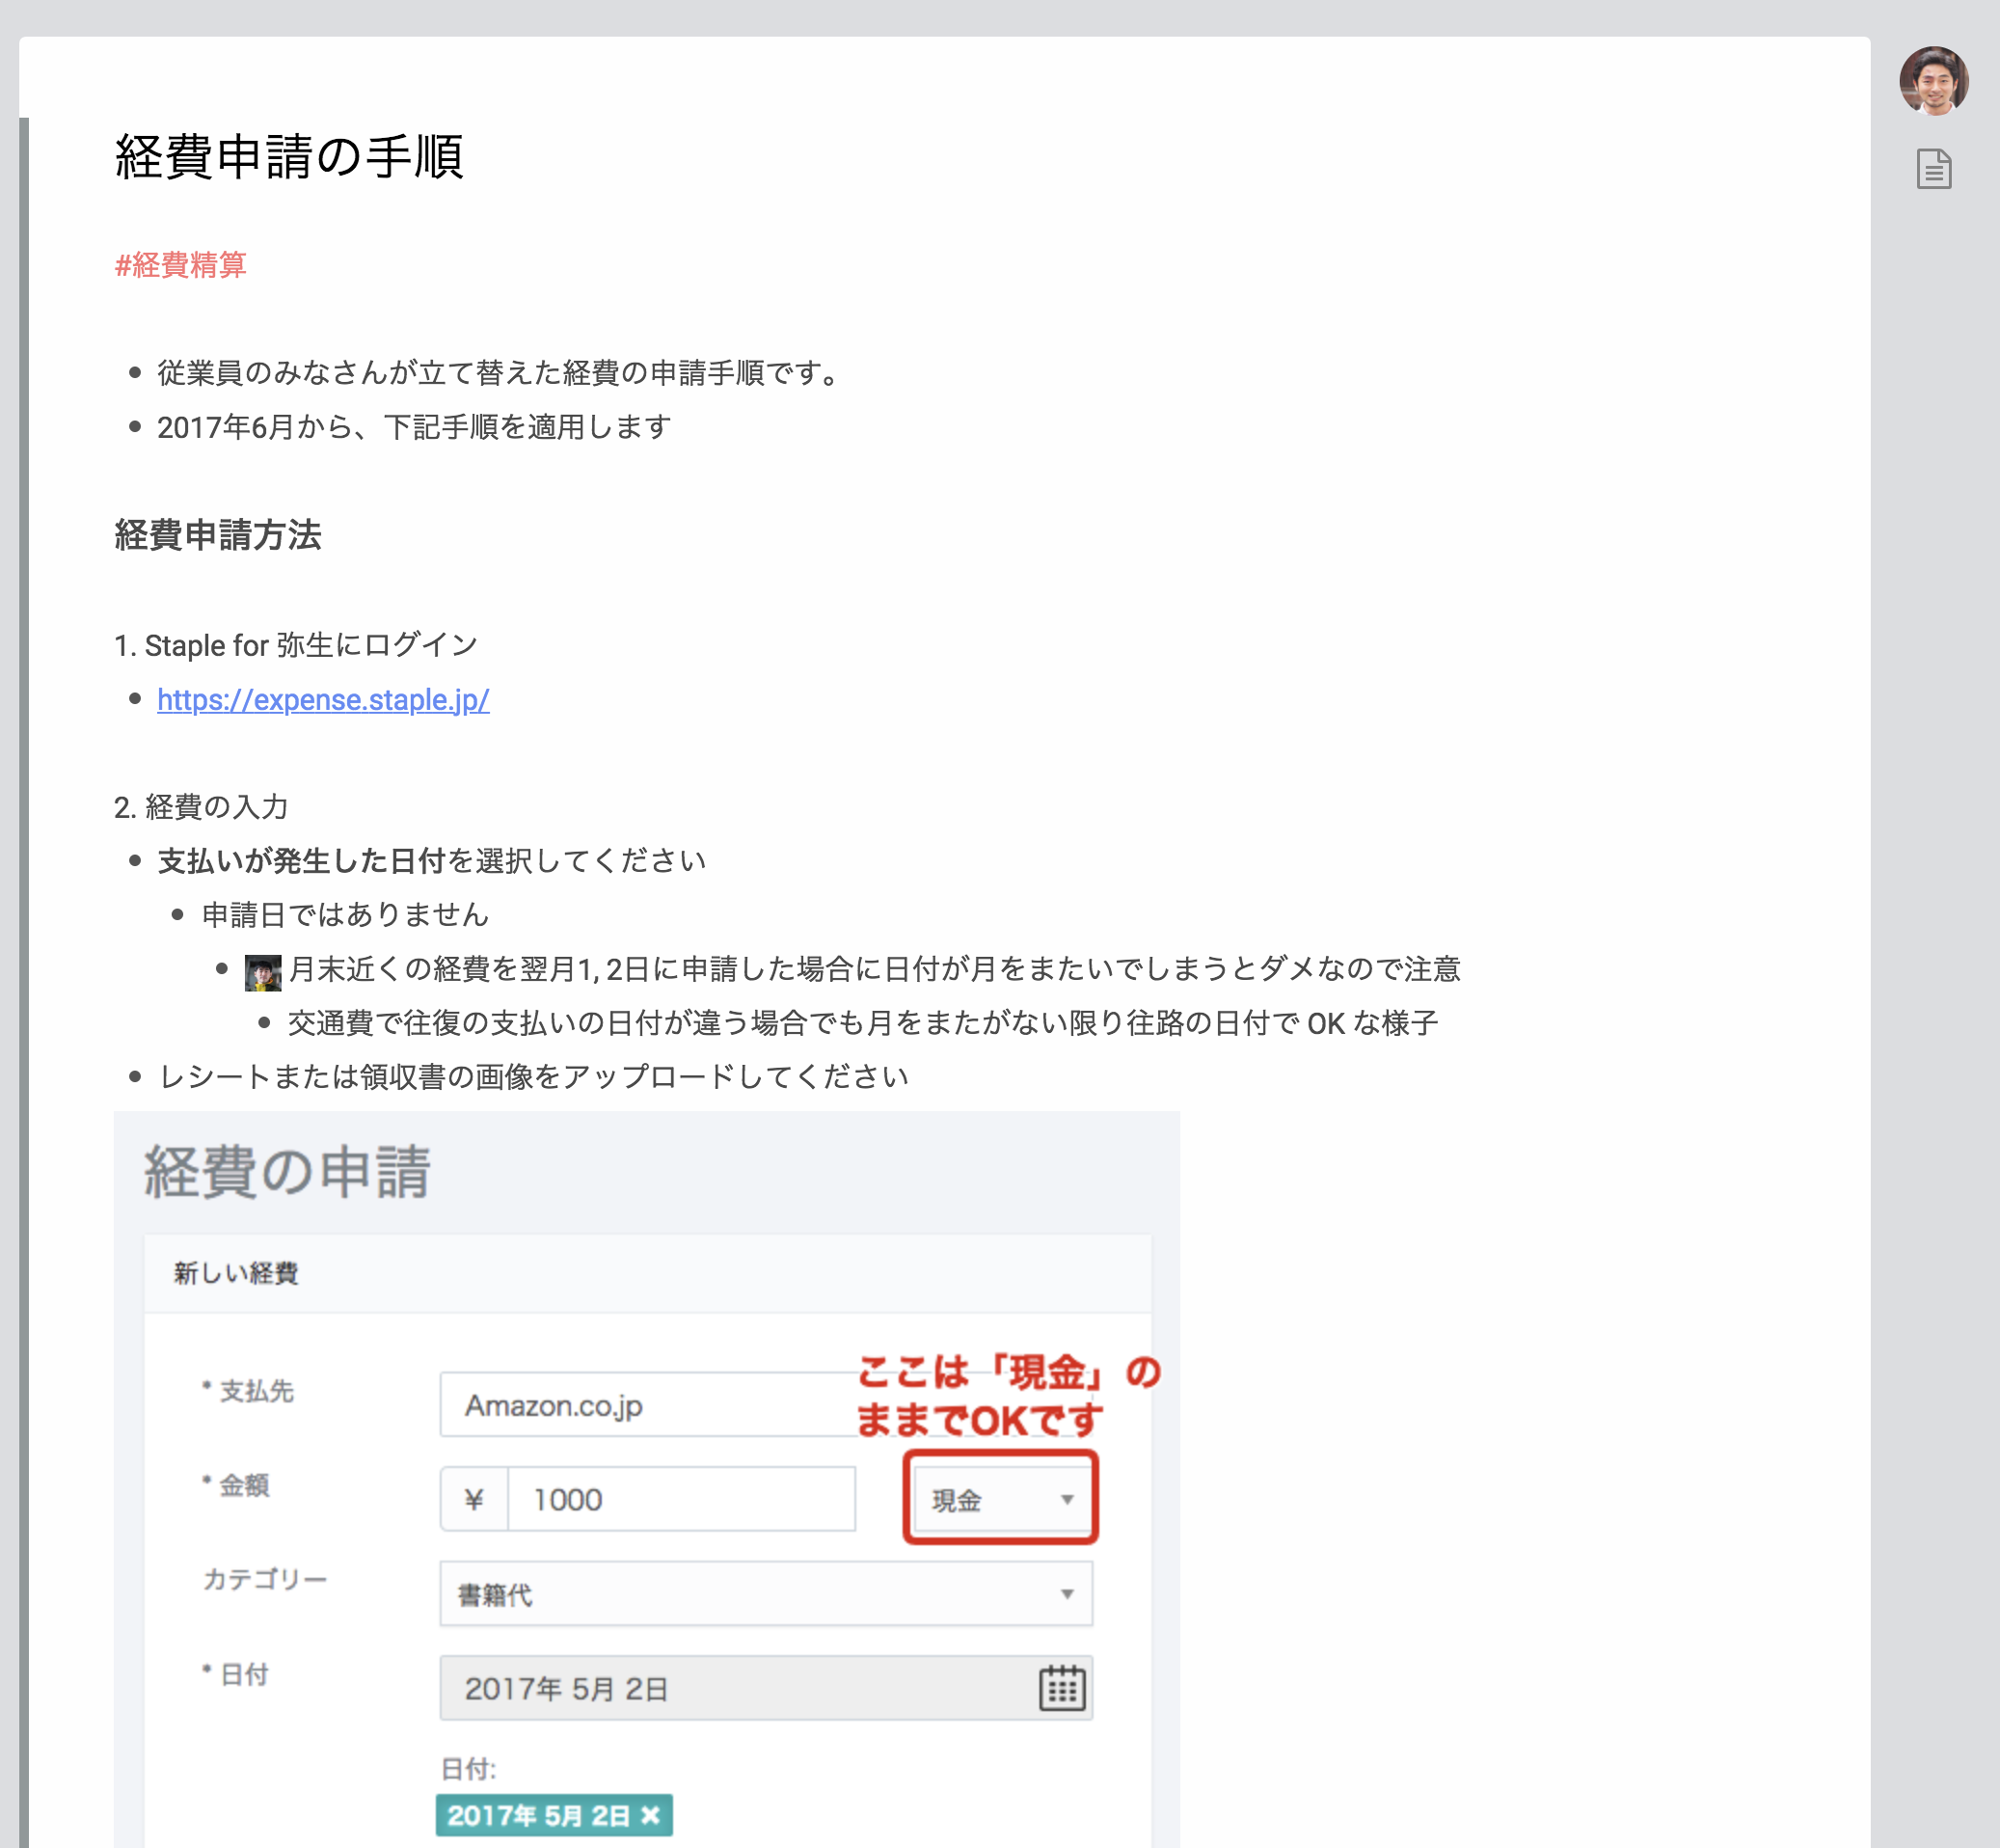
Task: Click the user profile avatar
Action: click(1933, 80)
